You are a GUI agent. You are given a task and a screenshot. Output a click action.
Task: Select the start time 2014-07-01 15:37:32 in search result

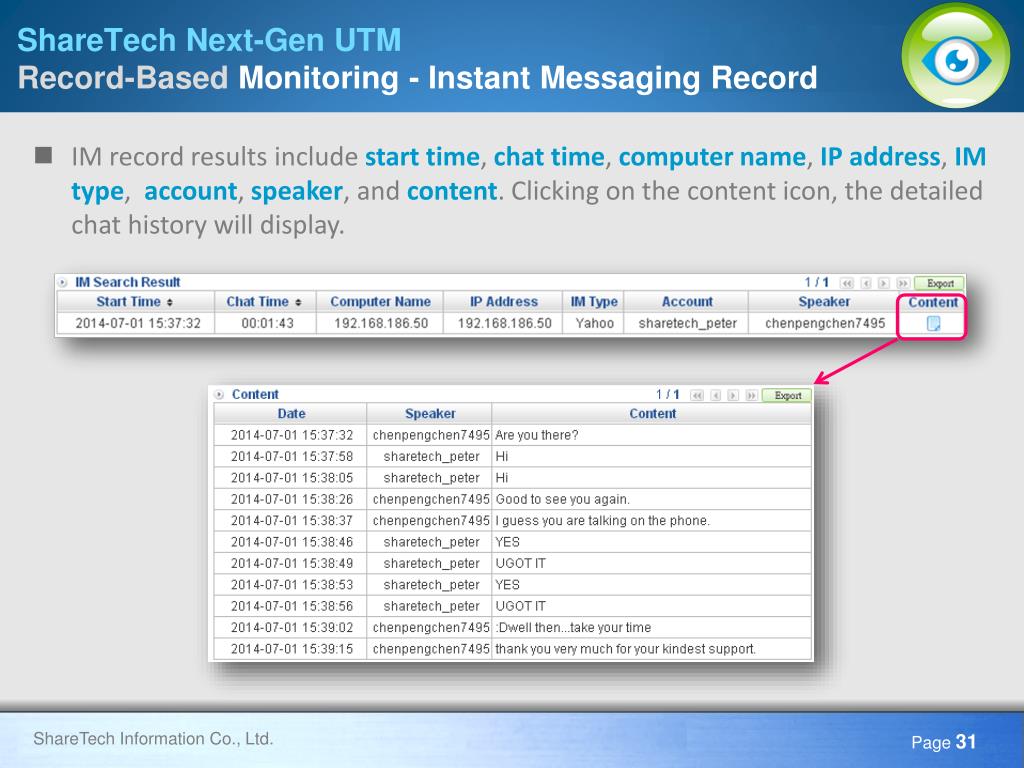point(138,323)
